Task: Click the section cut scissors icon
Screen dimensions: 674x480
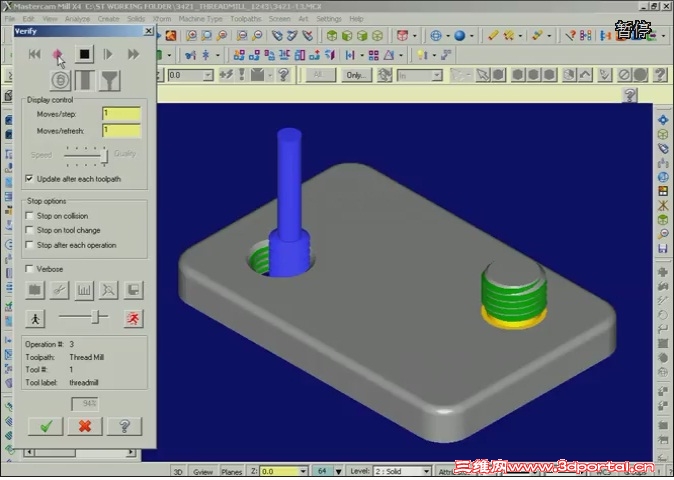Action: 59,290
